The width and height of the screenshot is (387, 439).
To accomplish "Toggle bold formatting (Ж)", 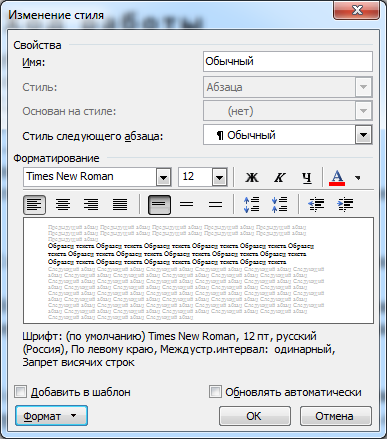I will pos(252,177).
